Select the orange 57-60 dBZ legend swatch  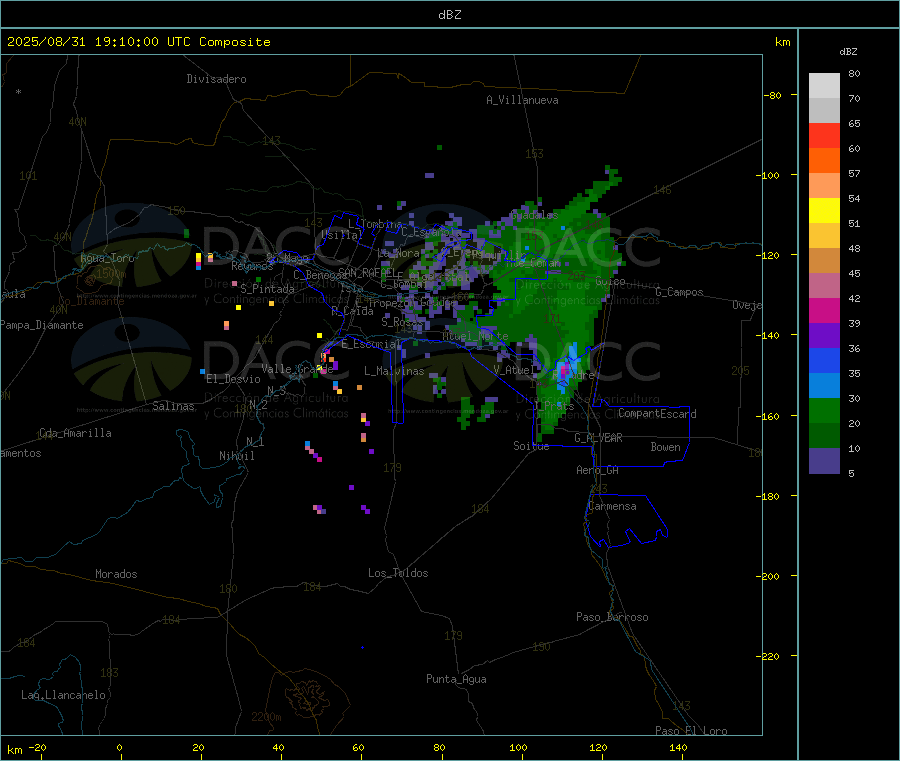[x=824, y=161]
